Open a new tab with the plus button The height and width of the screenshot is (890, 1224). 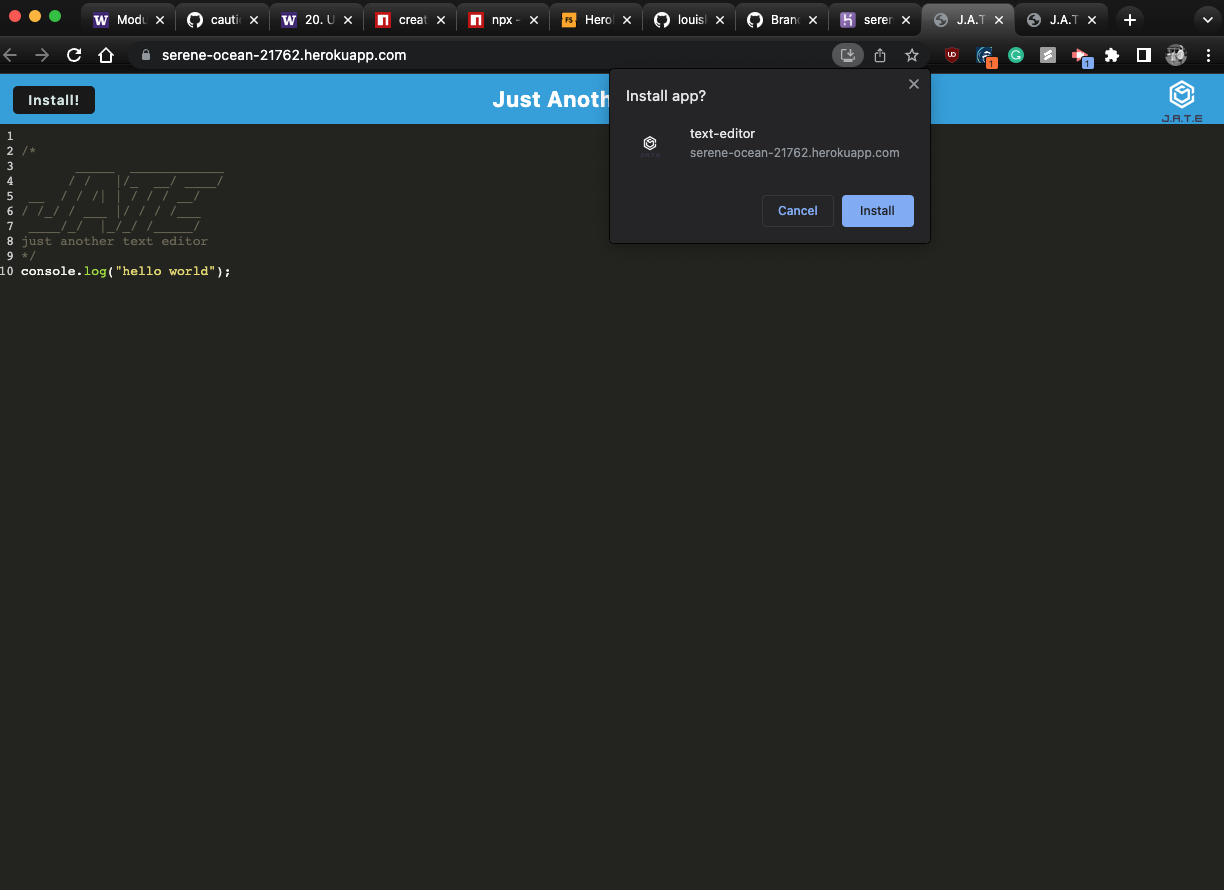click(x=1130, y=18)
